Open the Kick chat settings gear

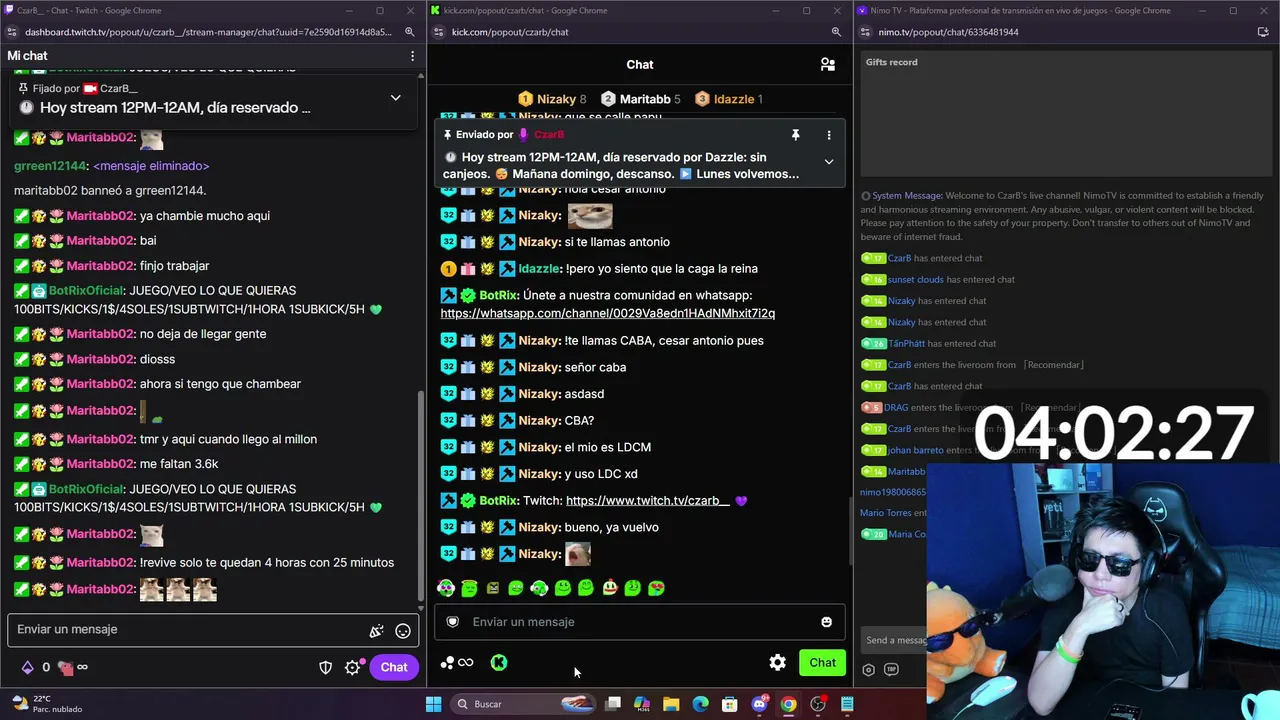(x=777, y=662)
